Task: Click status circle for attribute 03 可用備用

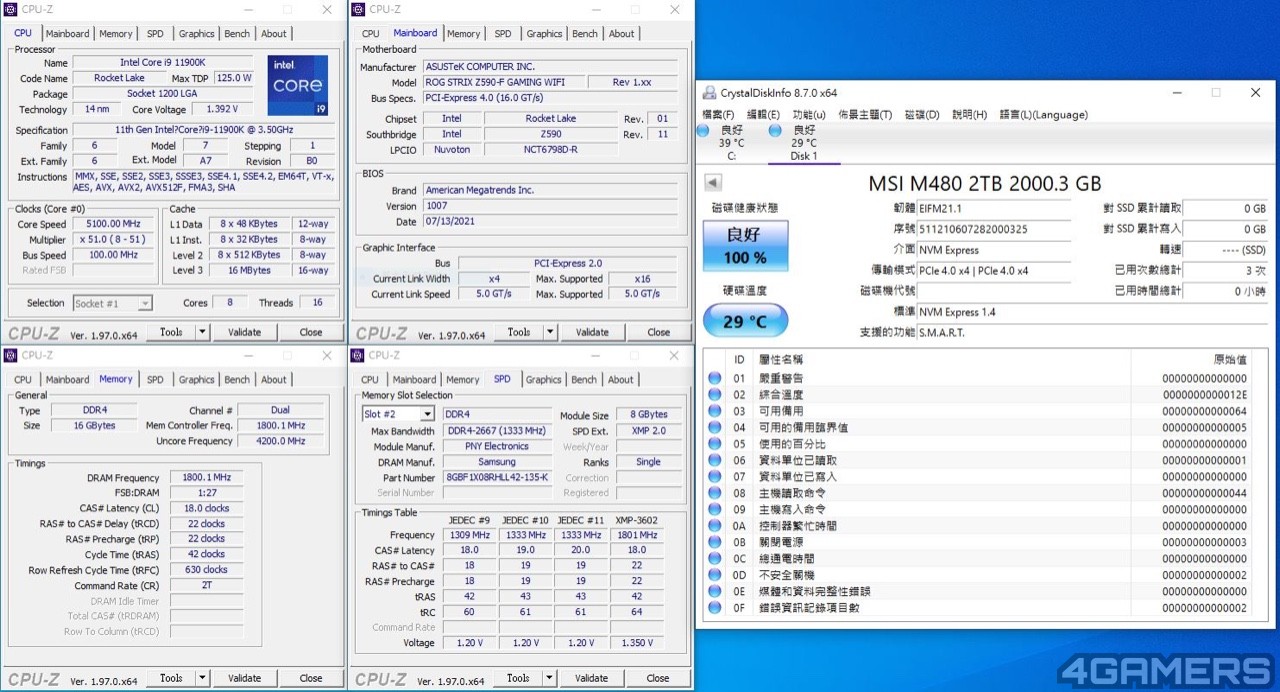Action: click(715, 411)
